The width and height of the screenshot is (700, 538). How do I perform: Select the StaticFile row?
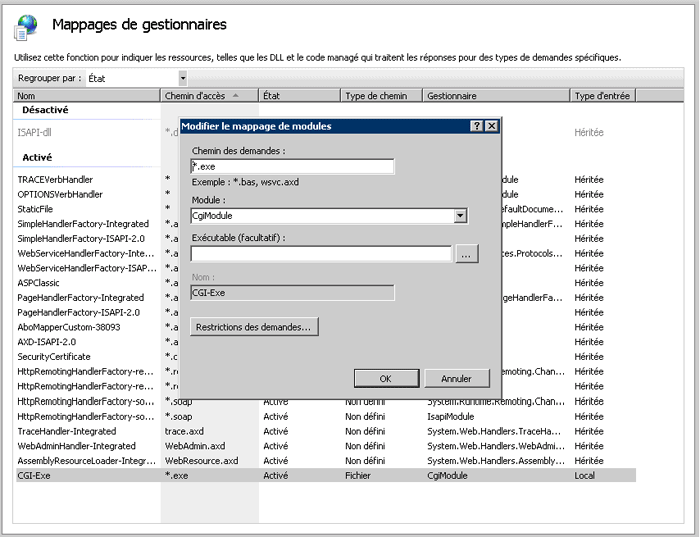tap(35, 209)
